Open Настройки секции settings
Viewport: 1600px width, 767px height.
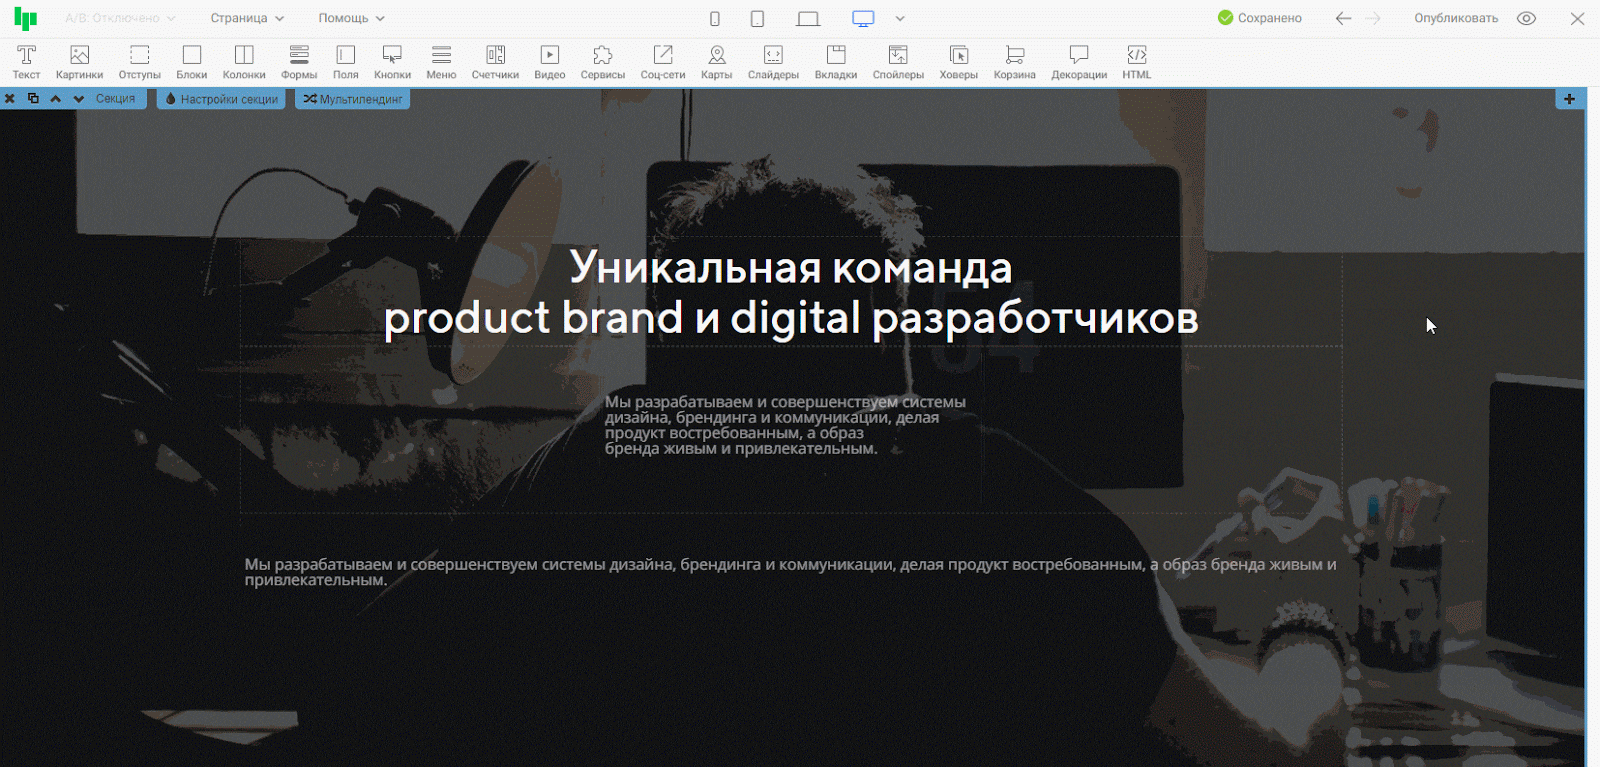221,99
